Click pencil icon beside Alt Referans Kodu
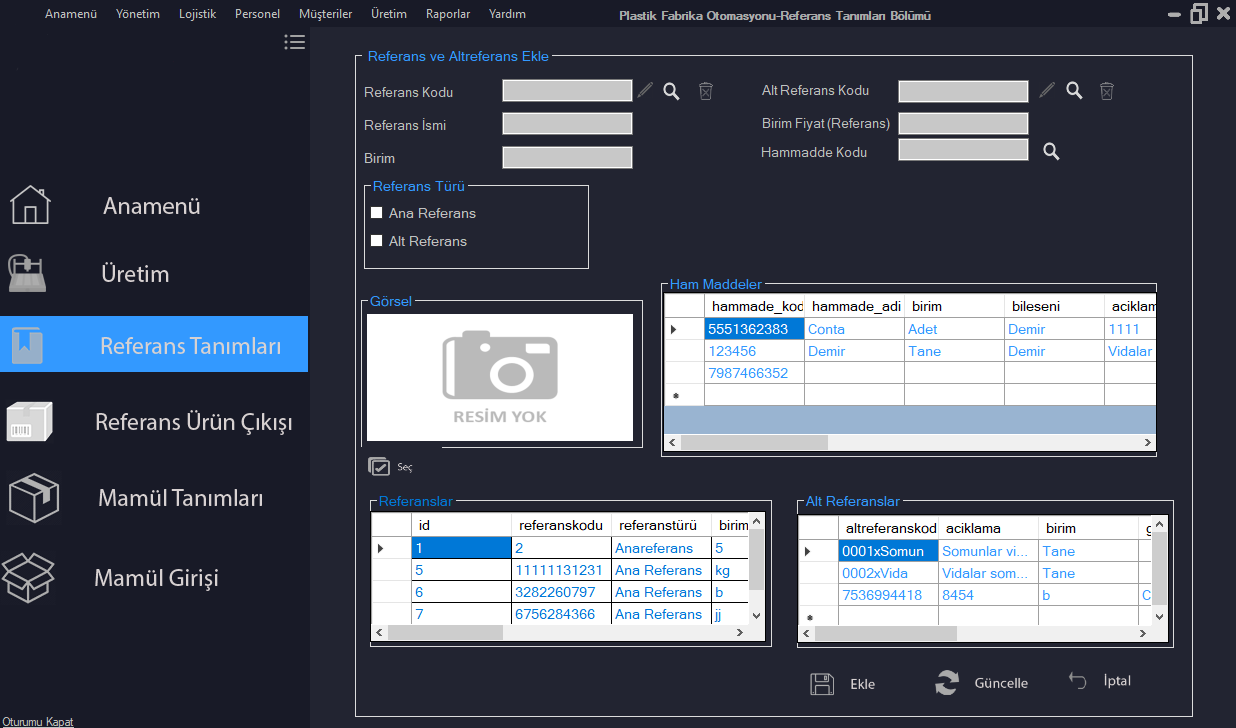 click(x=1047, y=90)
